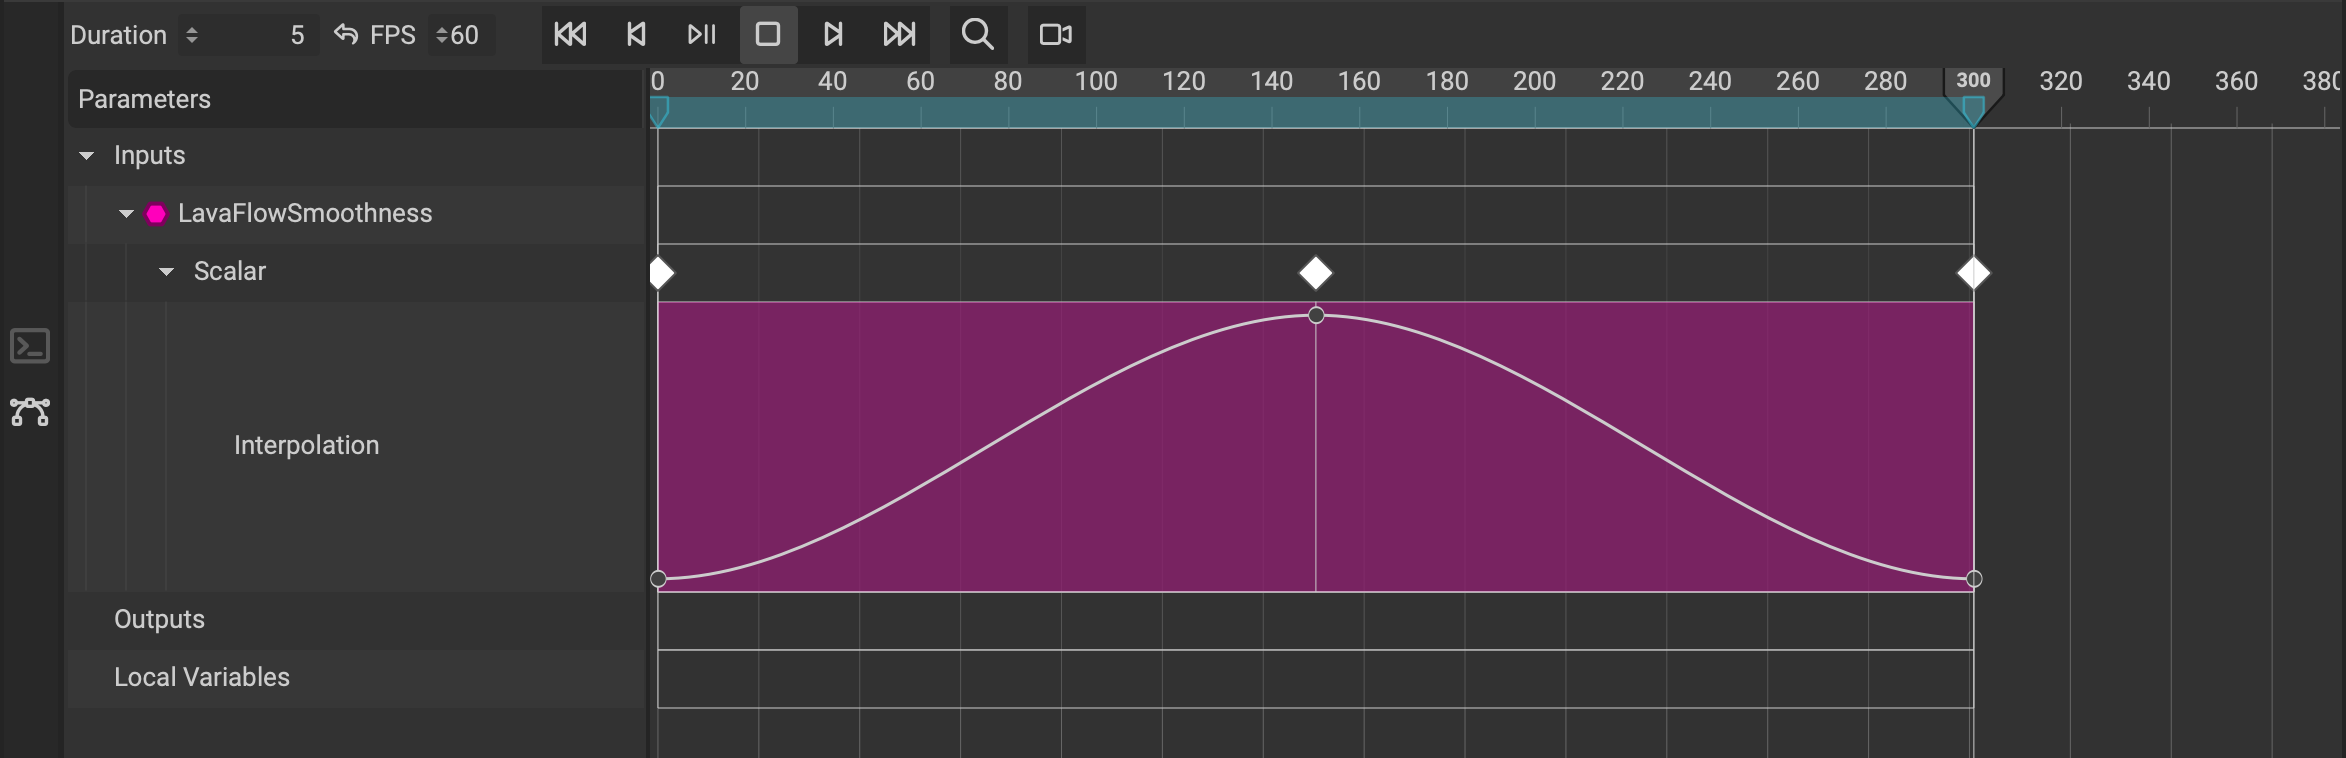Toggle play/pause playback

pos(702,35)
